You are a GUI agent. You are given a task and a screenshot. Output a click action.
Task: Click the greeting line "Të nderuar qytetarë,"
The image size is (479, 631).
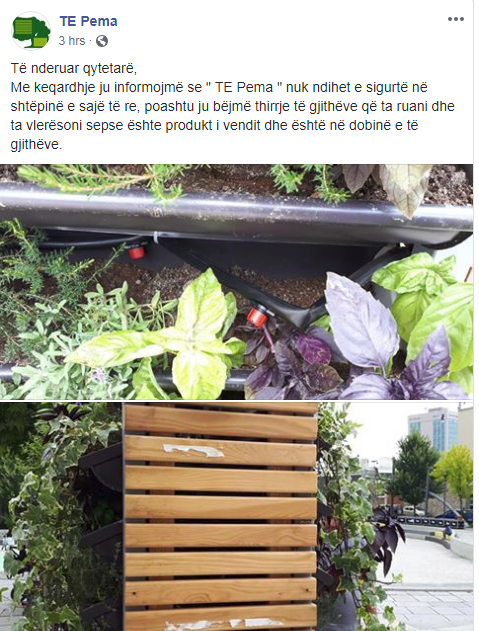pyautogui.click(x=74, y=69)
